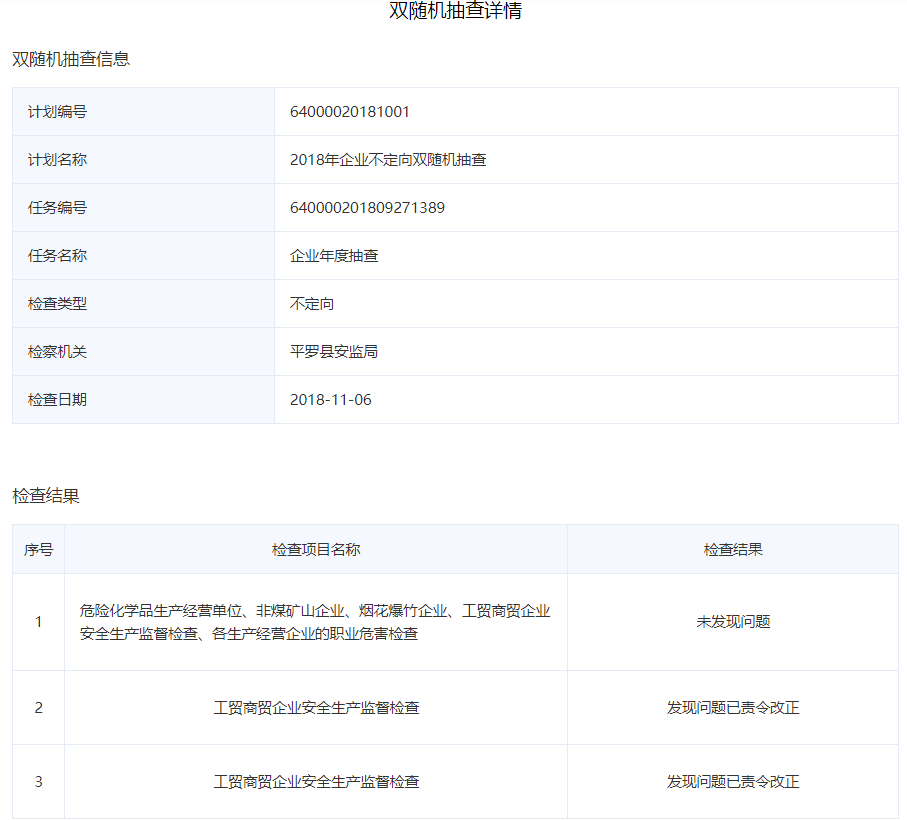This screenshot has width=907, height=820.
Task: Click the 计划编号 value 64000020181001
Action: click(x=349, y=112)
